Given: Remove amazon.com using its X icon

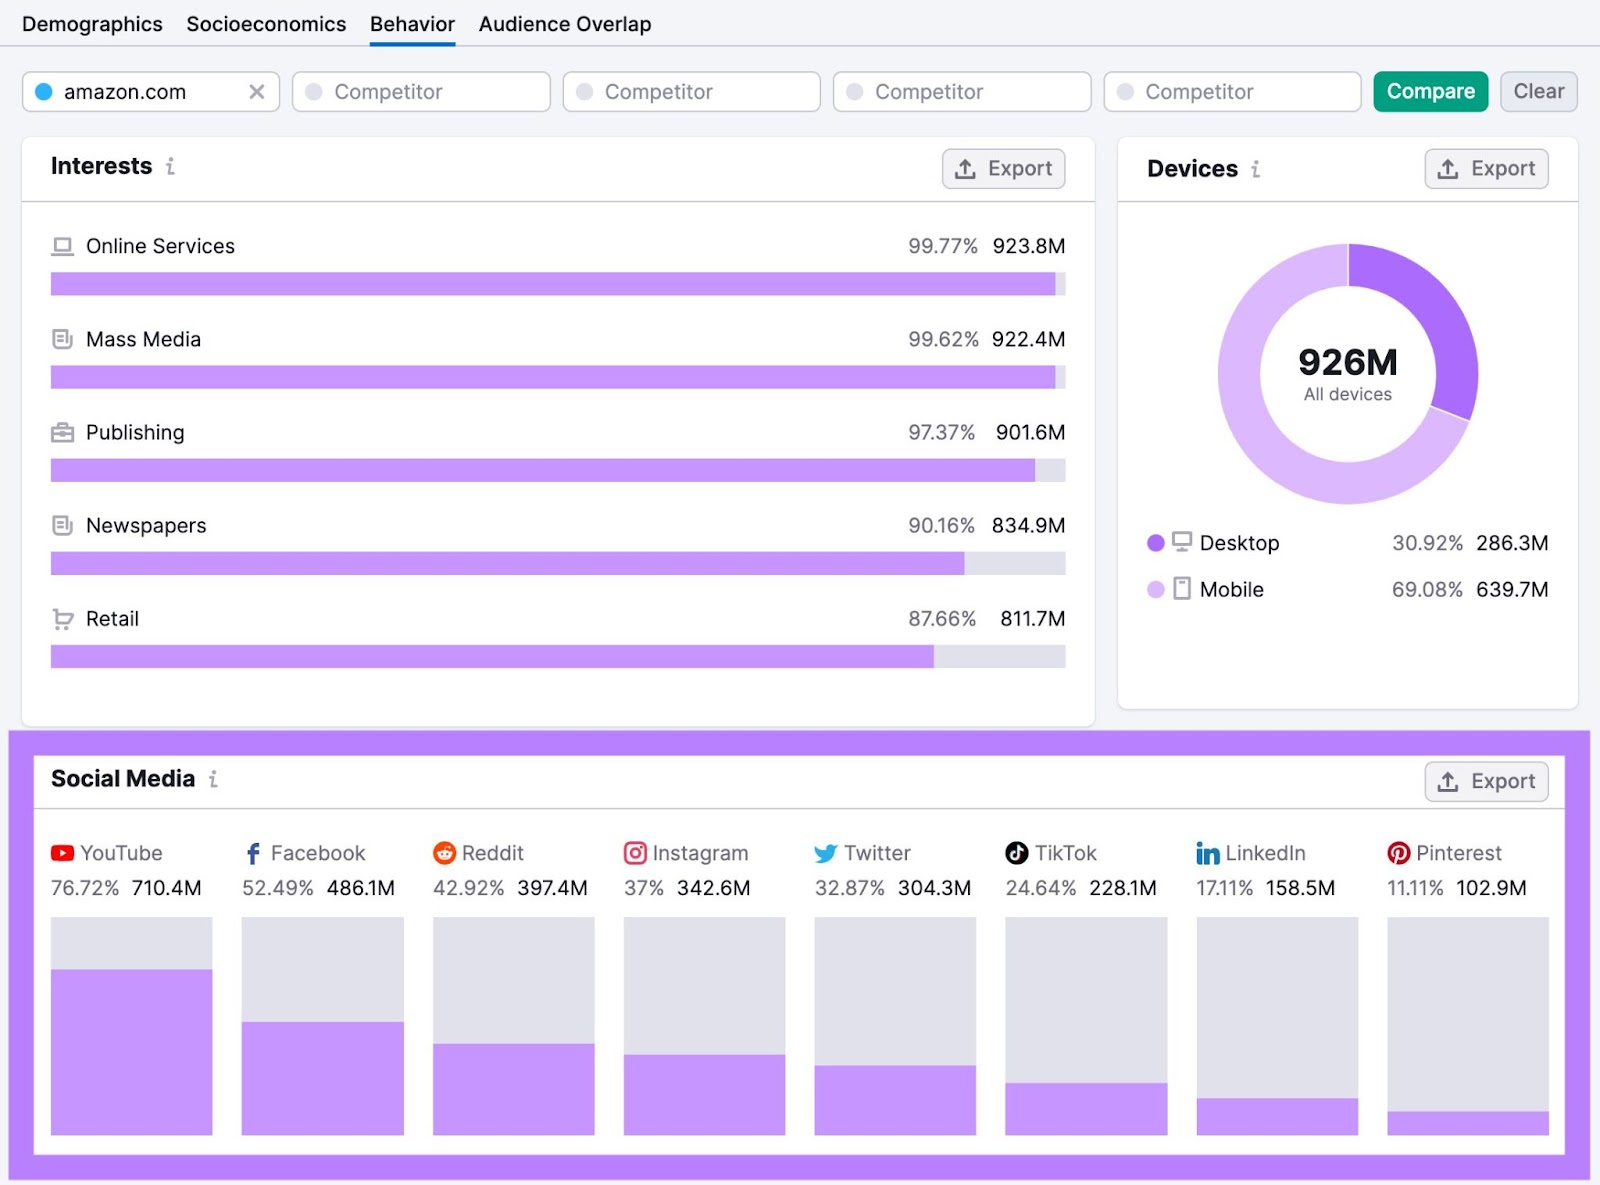Looking at the screenshot, I should pos(257,91).
